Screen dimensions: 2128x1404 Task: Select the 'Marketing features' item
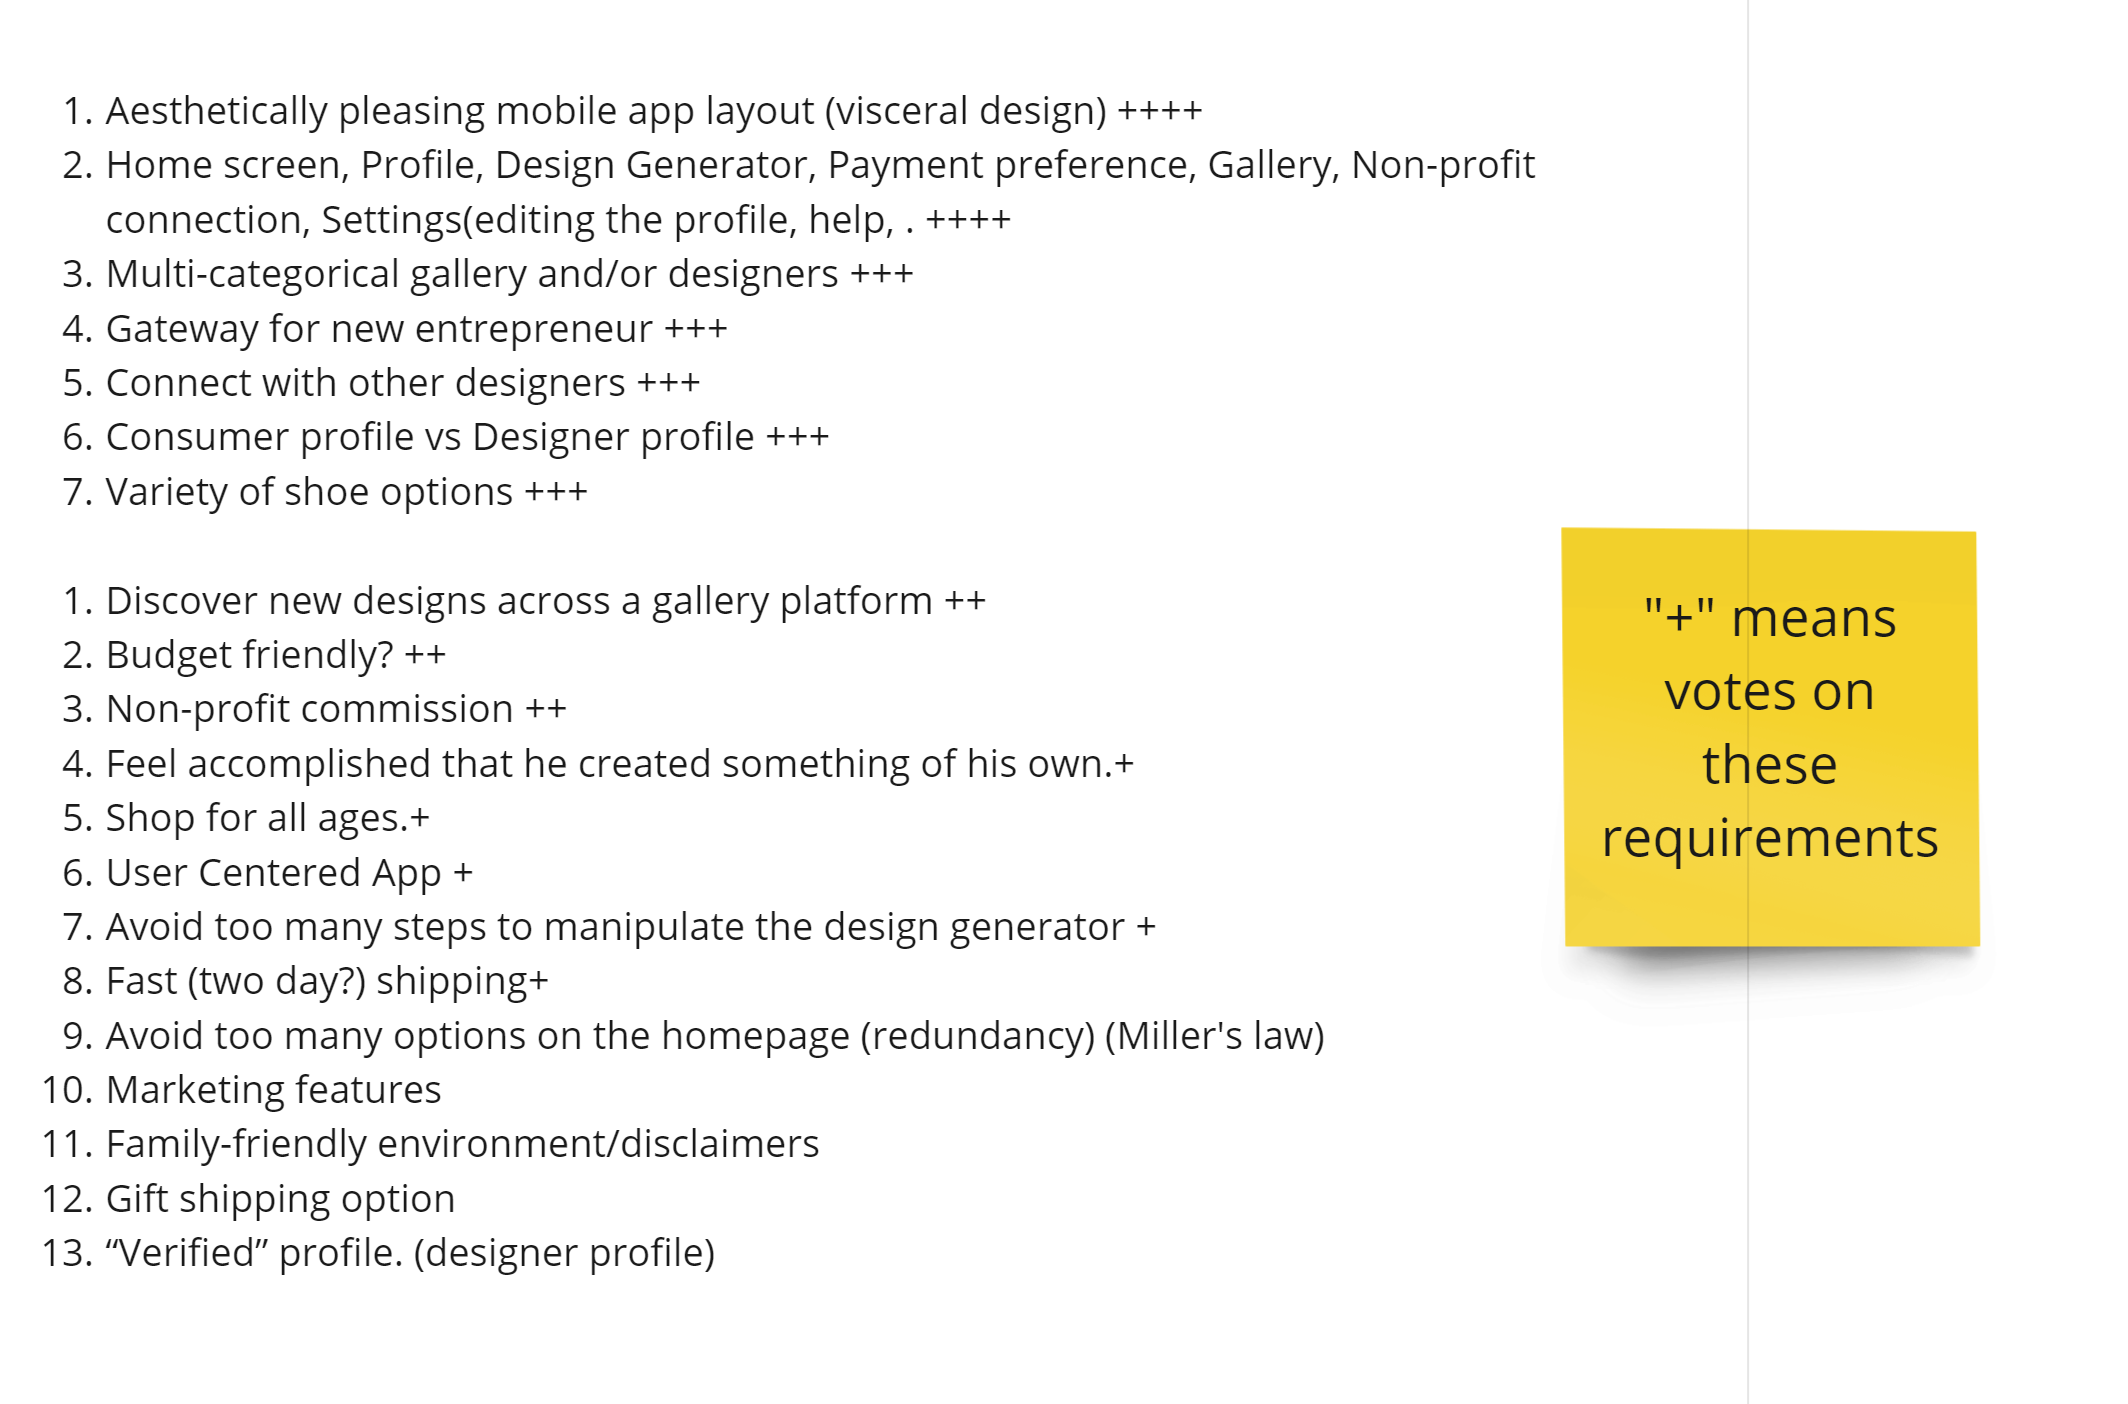click(x=273, y=1090)
